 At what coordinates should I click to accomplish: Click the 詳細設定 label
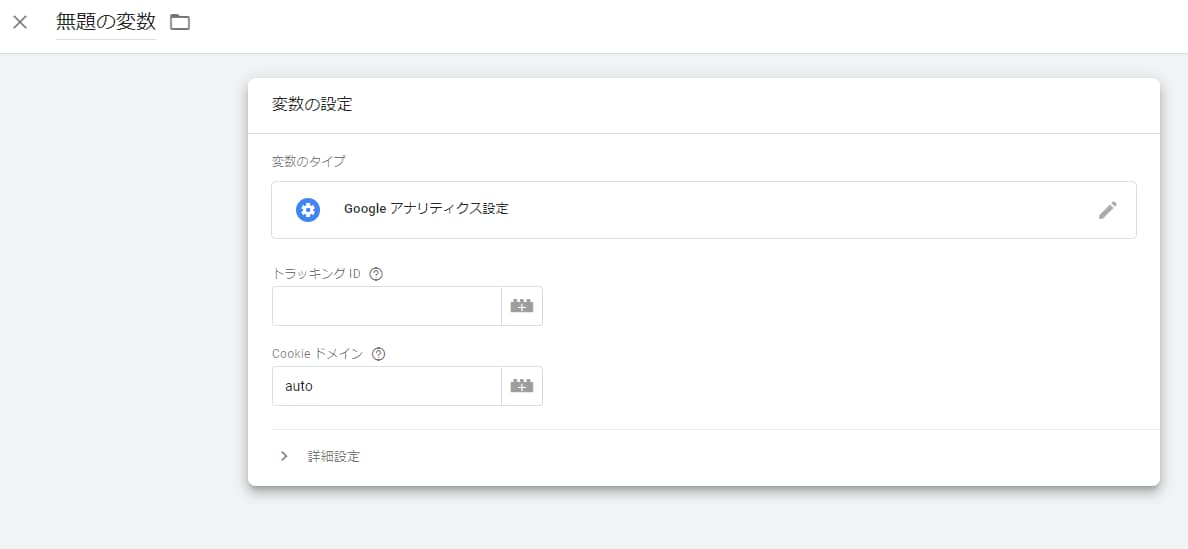(x=334, y=457)
